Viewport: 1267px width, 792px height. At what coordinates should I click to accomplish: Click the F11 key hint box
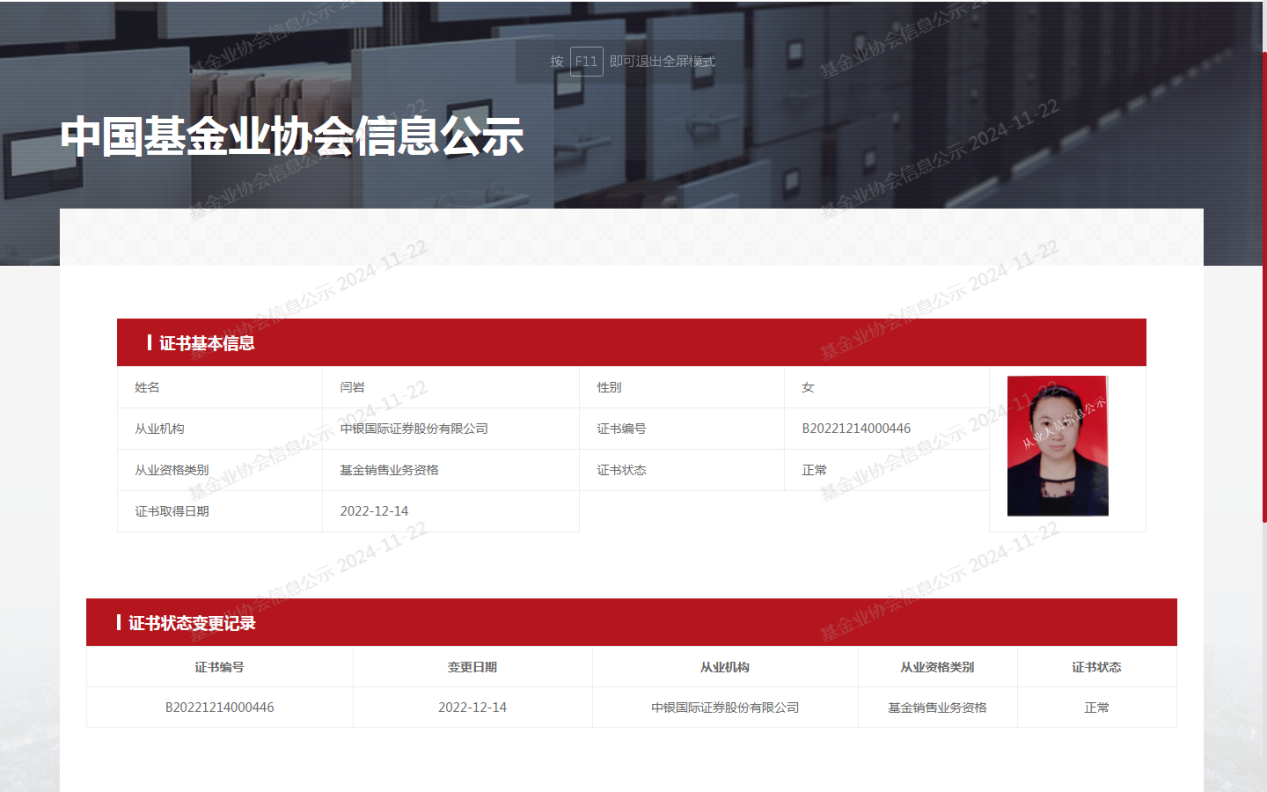[x=586, y=61]
